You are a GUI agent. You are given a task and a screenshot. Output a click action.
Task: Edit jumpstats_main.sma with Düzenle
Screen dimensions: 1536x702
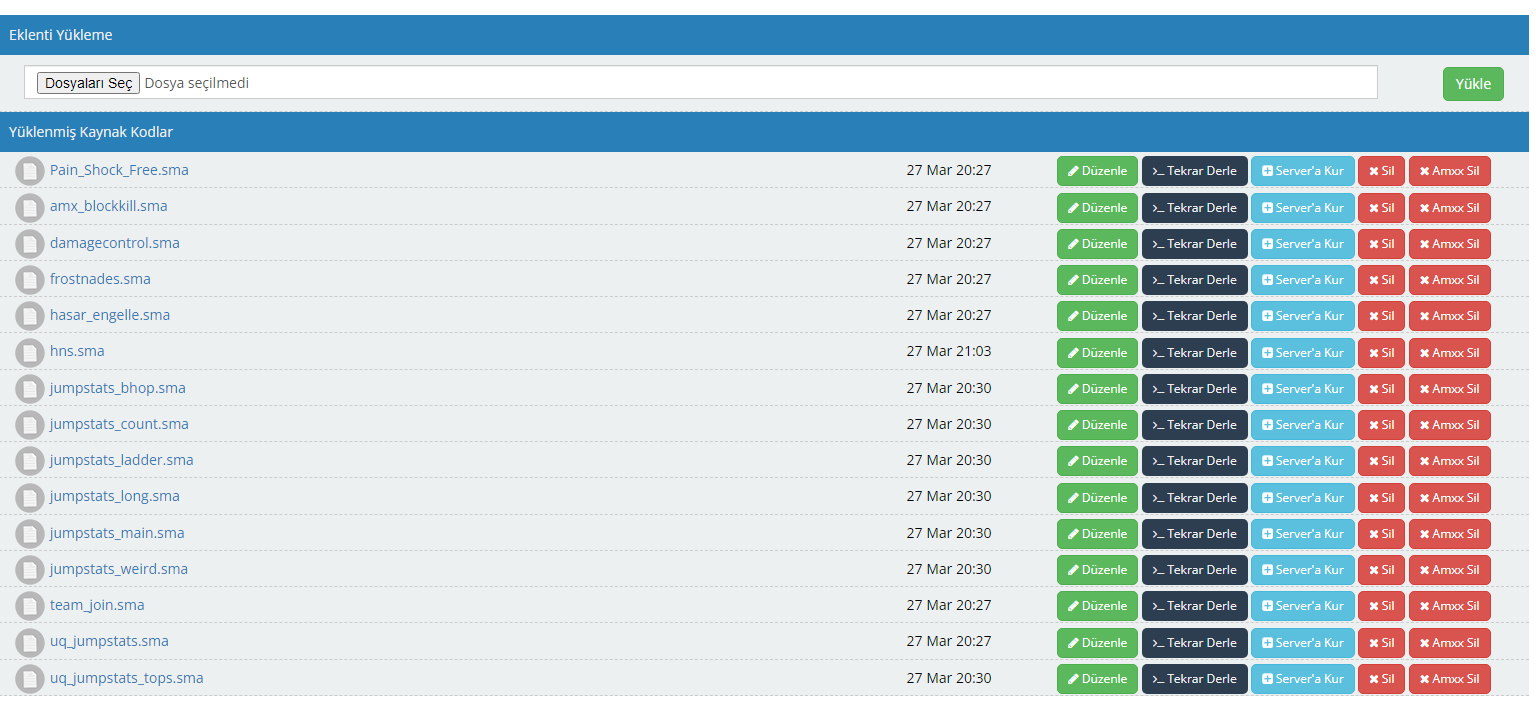tap(1097, 534)
